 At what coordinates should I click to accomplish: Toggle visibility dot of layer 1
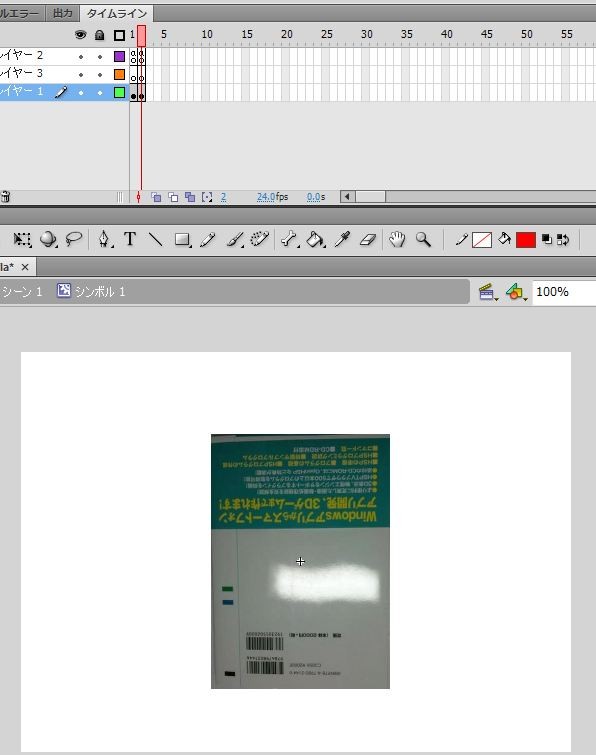pos(81,92)
